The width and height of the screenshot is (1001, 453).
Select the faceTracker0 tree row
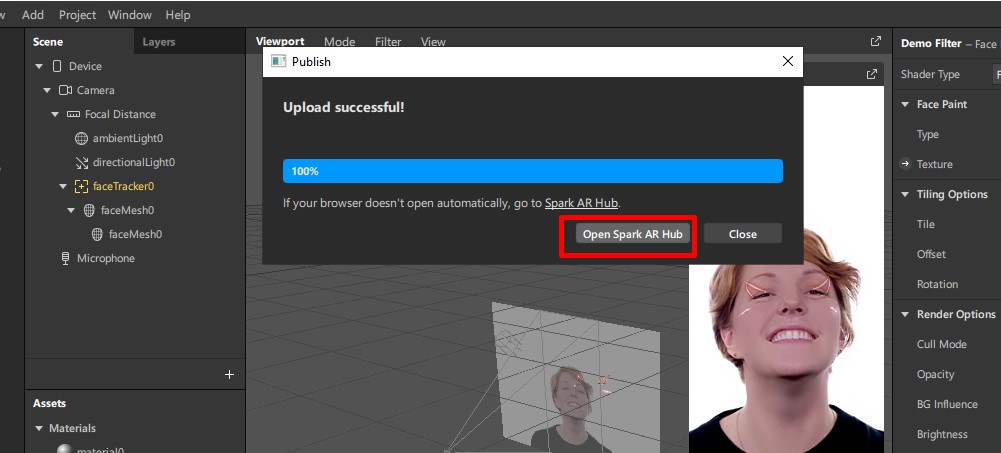click(x=135, y=186)
